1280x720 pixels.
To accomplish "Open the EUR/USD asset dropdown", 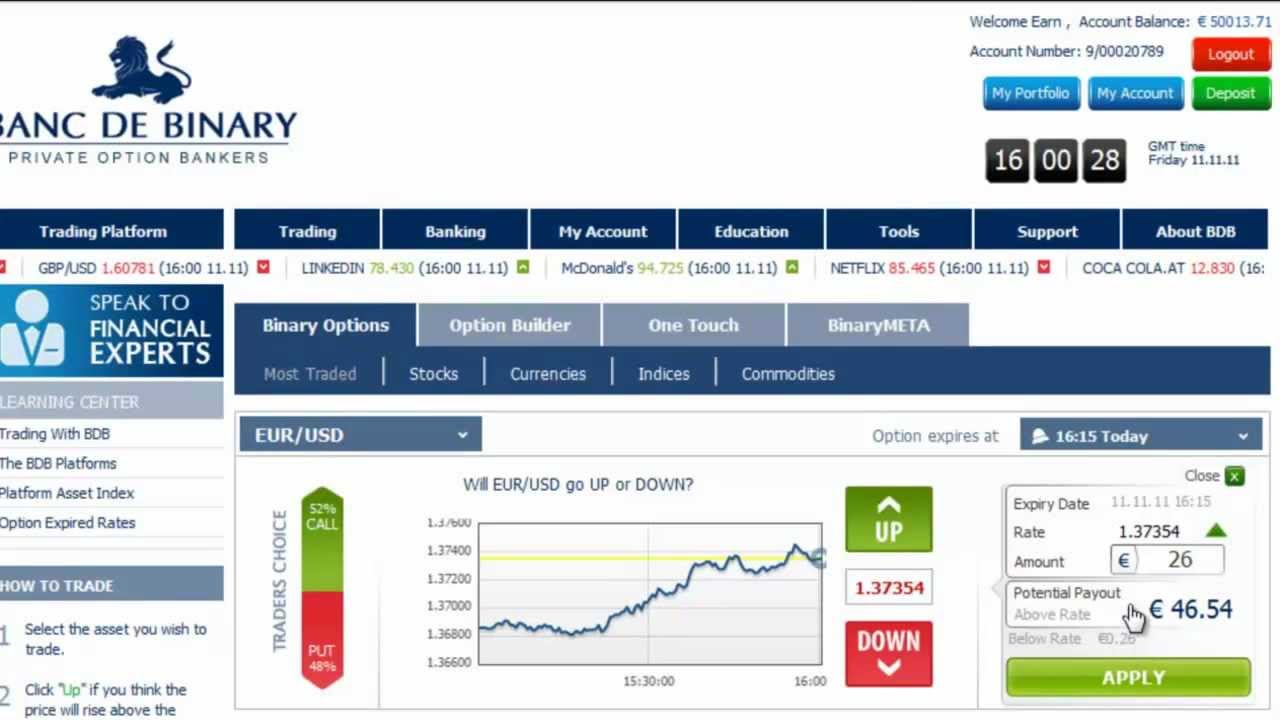I will coord(360,435).
